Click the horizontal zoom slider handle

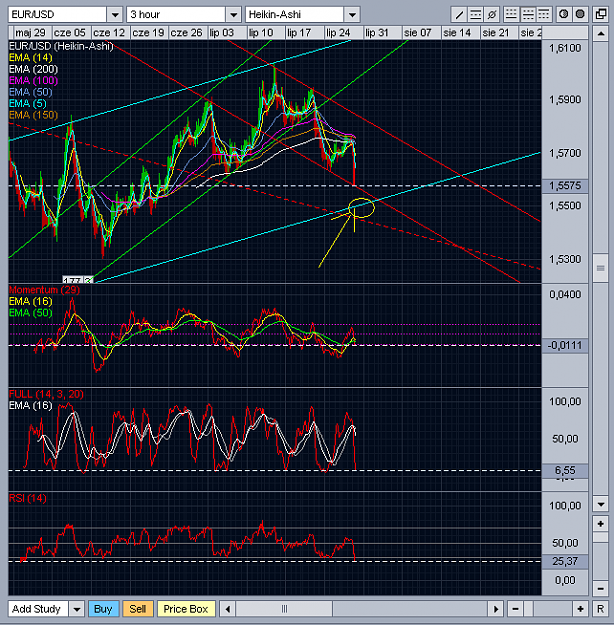(528, 609)
